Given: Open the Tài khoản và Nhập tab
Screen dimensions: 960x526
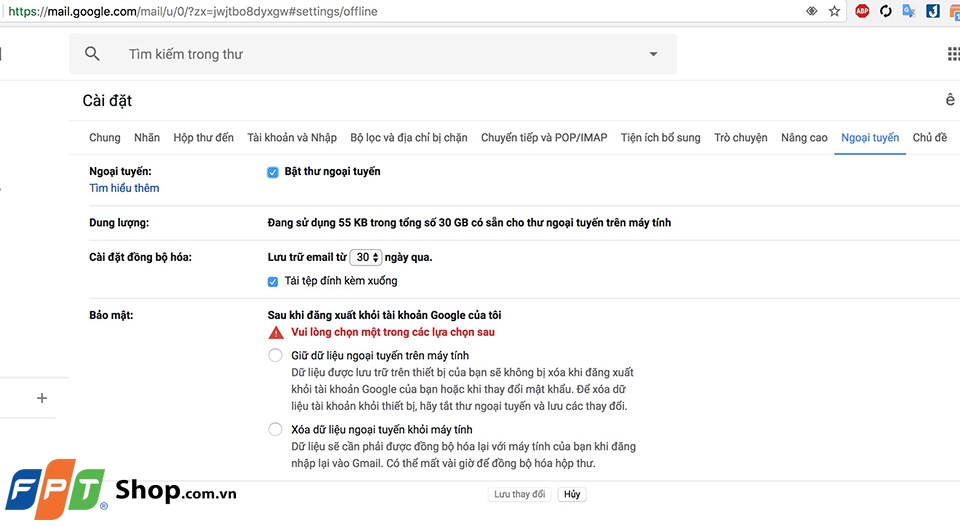Looking at the screenshot, I should click(292, 138).
